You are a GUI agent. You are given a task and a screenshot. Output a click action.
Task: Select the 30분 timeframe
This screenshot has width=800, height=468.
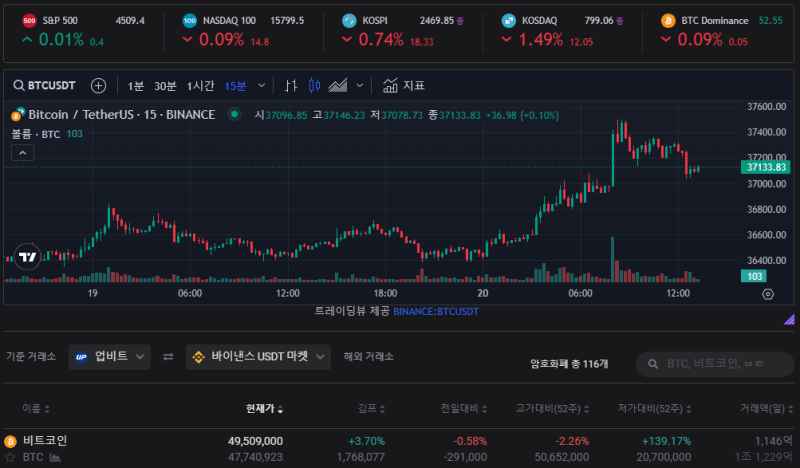165,86
